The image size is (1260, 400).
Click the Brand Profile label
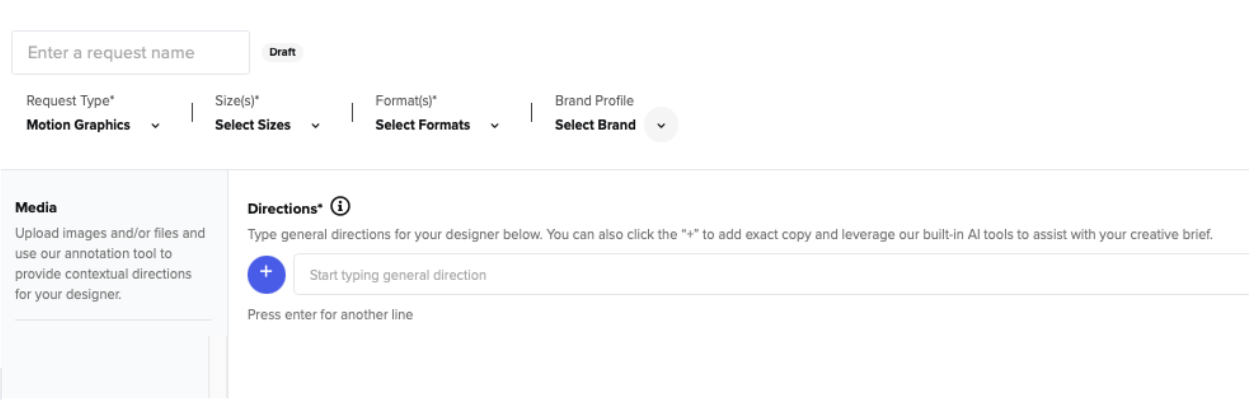click(594, 101)
